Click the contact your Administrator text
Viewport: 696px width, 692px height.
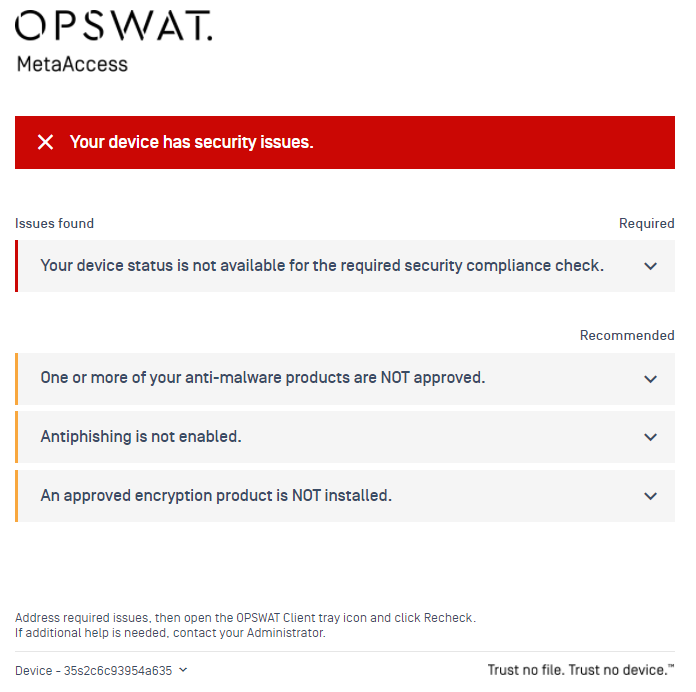pos(249,633)
